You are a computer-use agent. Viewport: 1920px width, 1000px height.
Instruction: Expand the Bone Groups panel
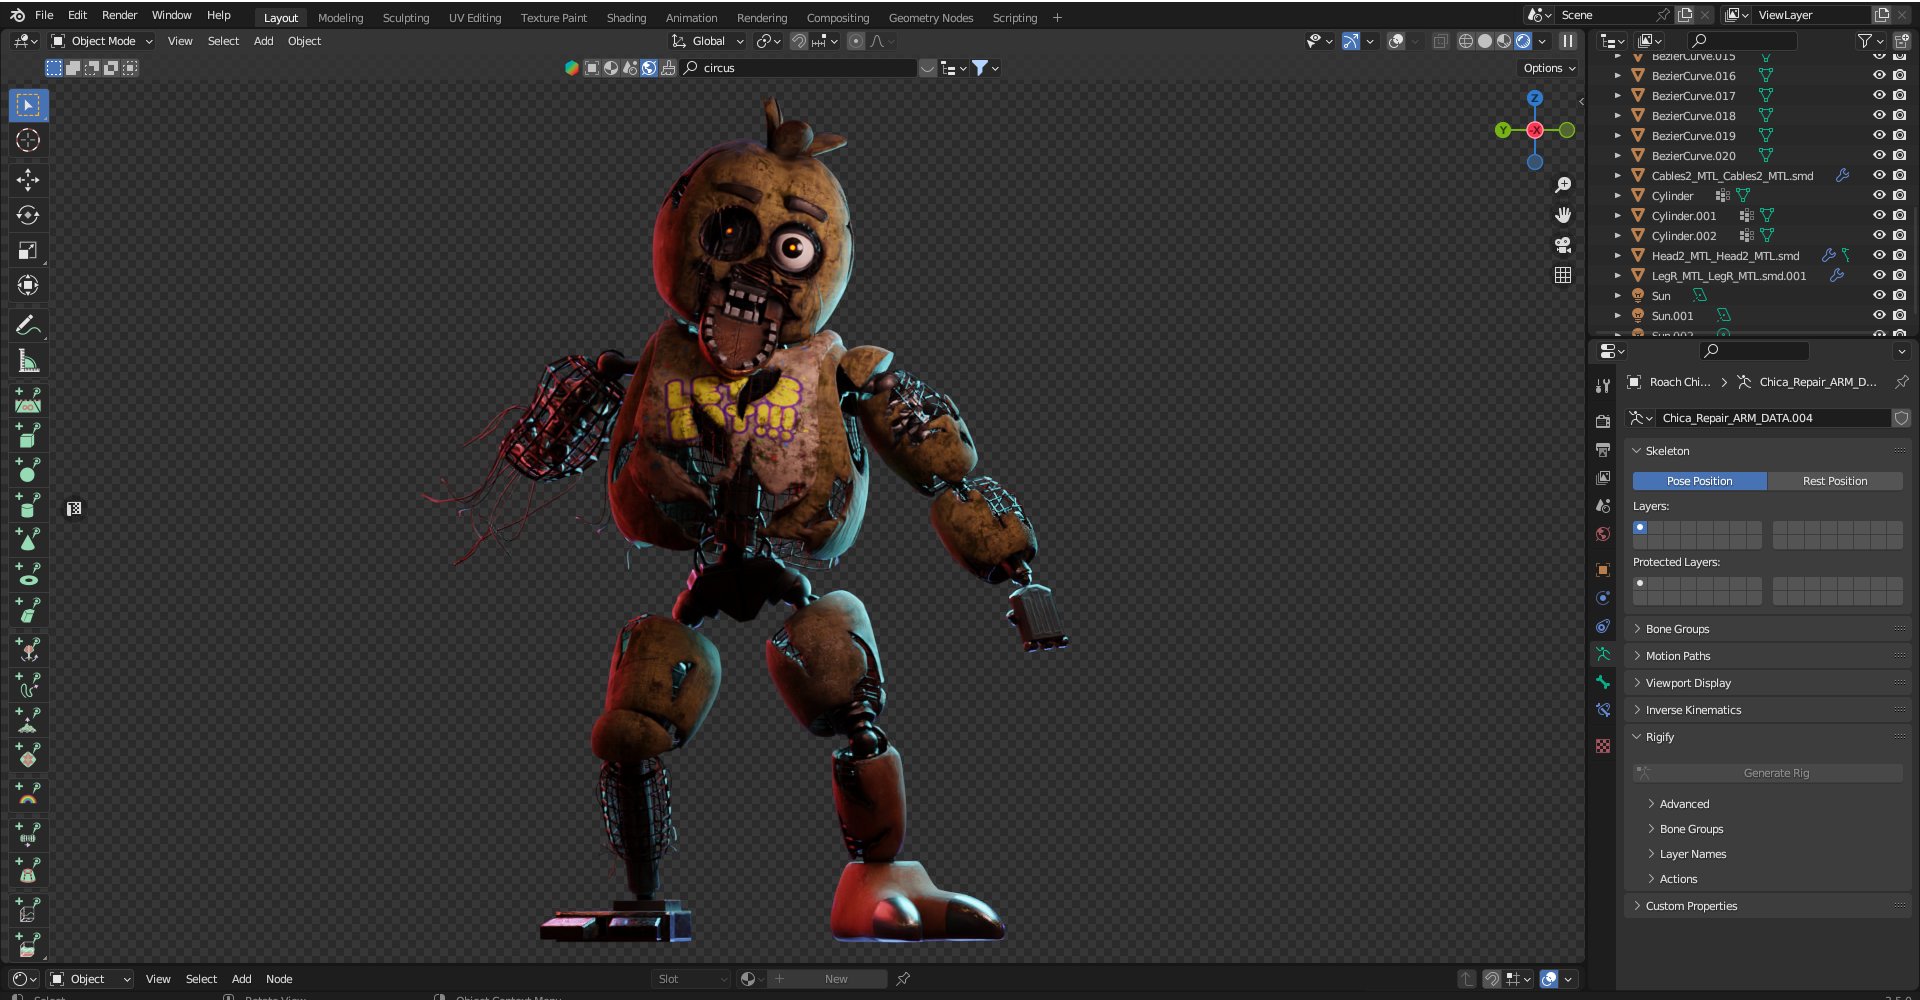click(x=1768, y=629)
